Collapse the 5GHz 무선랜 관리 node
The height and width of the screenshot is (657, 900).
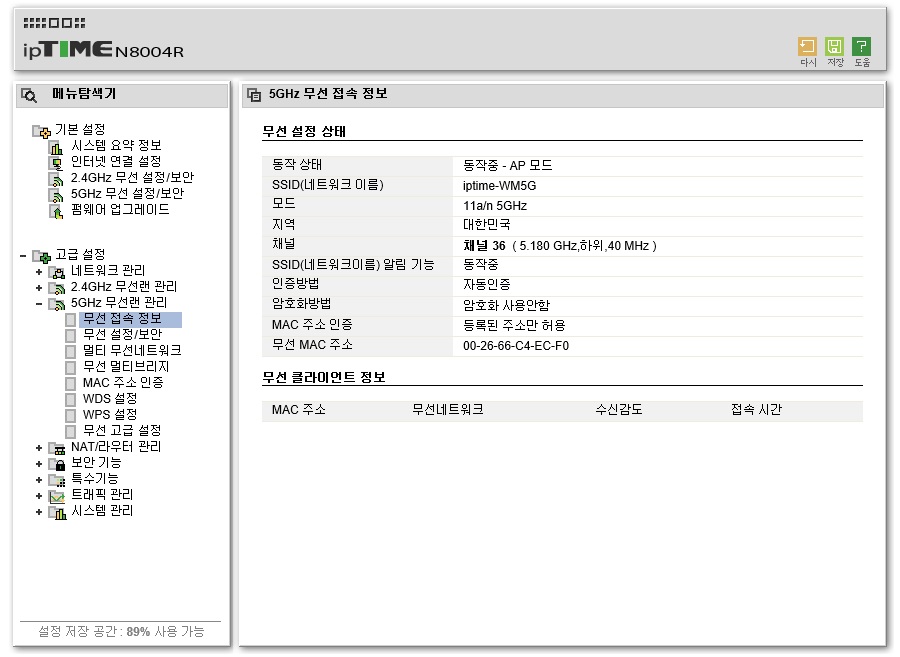(x=39, y=304)
